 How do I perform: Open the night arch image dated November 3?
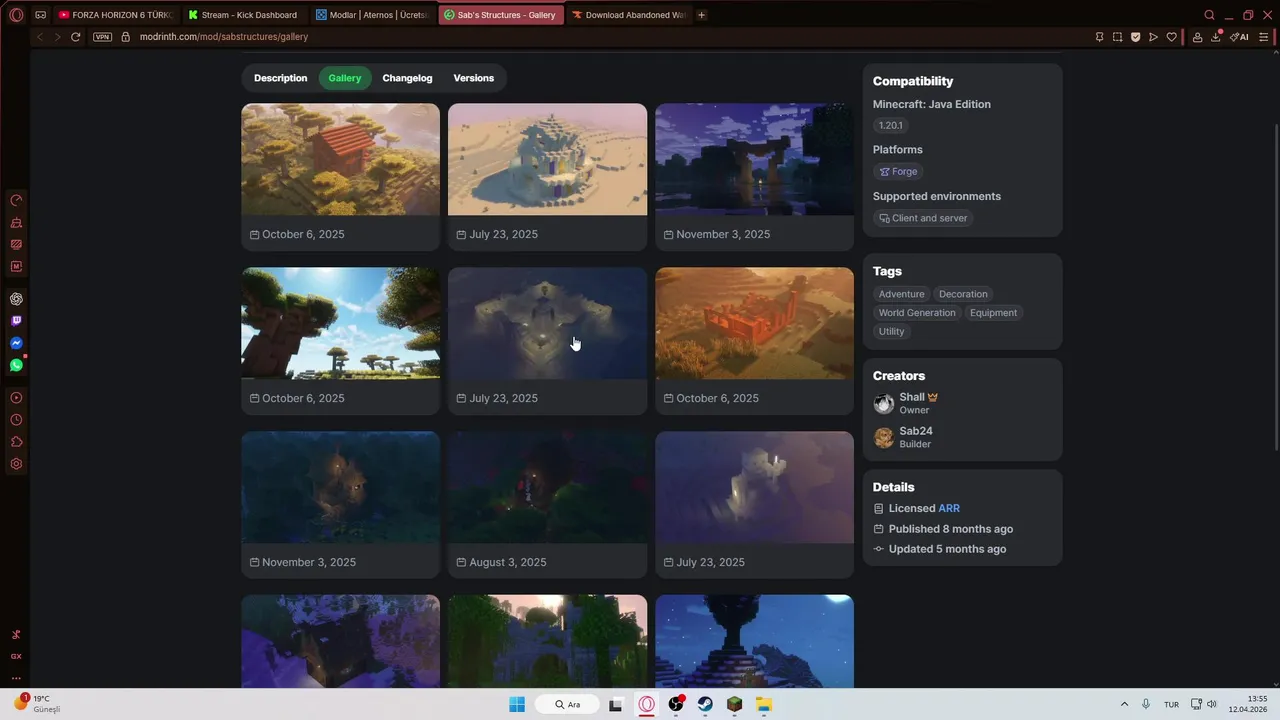[754, 159]
